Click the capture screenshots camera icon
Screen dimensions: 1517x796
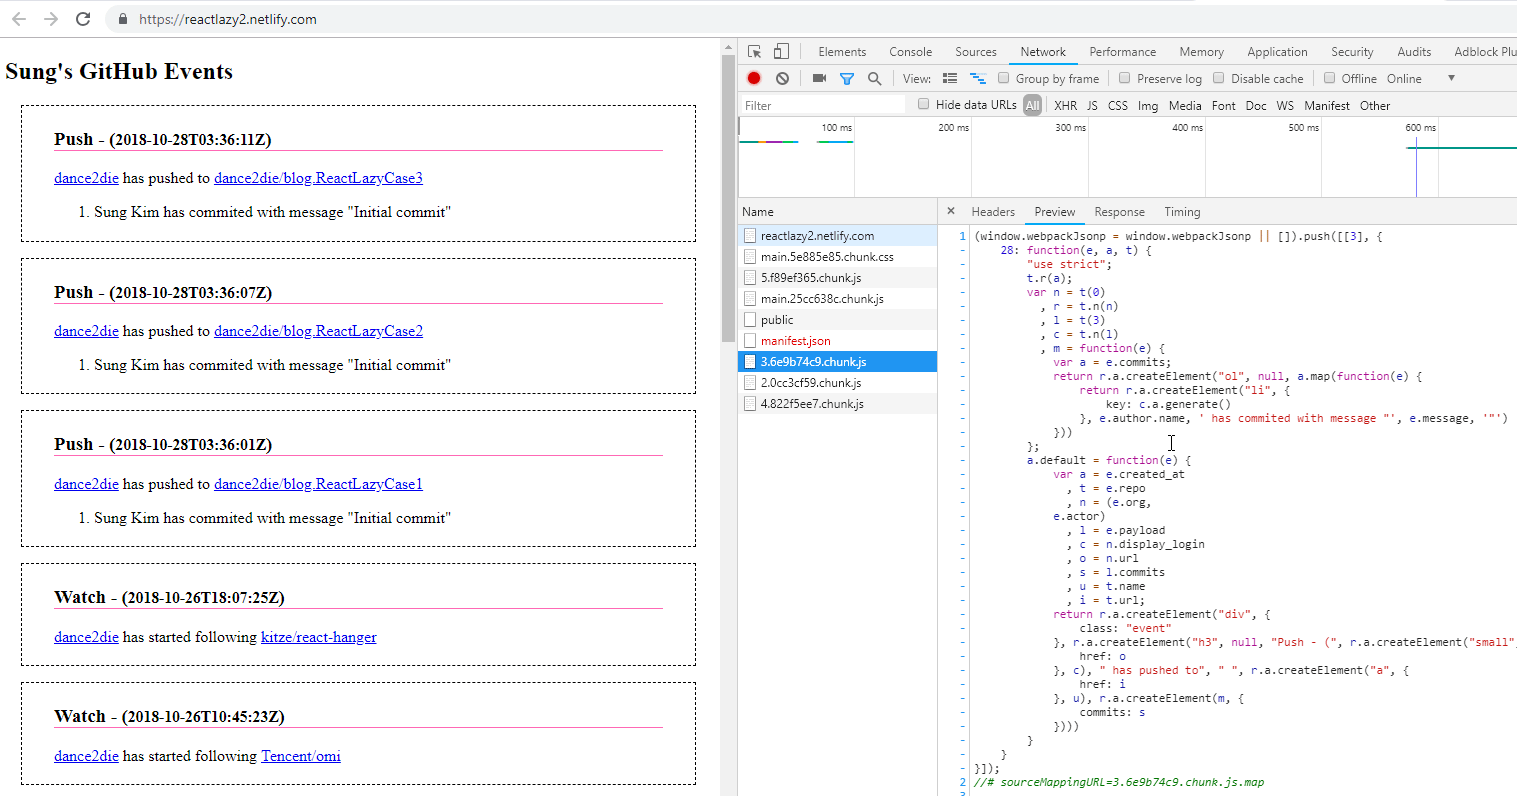pyautogui.click(x=819, y=78)
